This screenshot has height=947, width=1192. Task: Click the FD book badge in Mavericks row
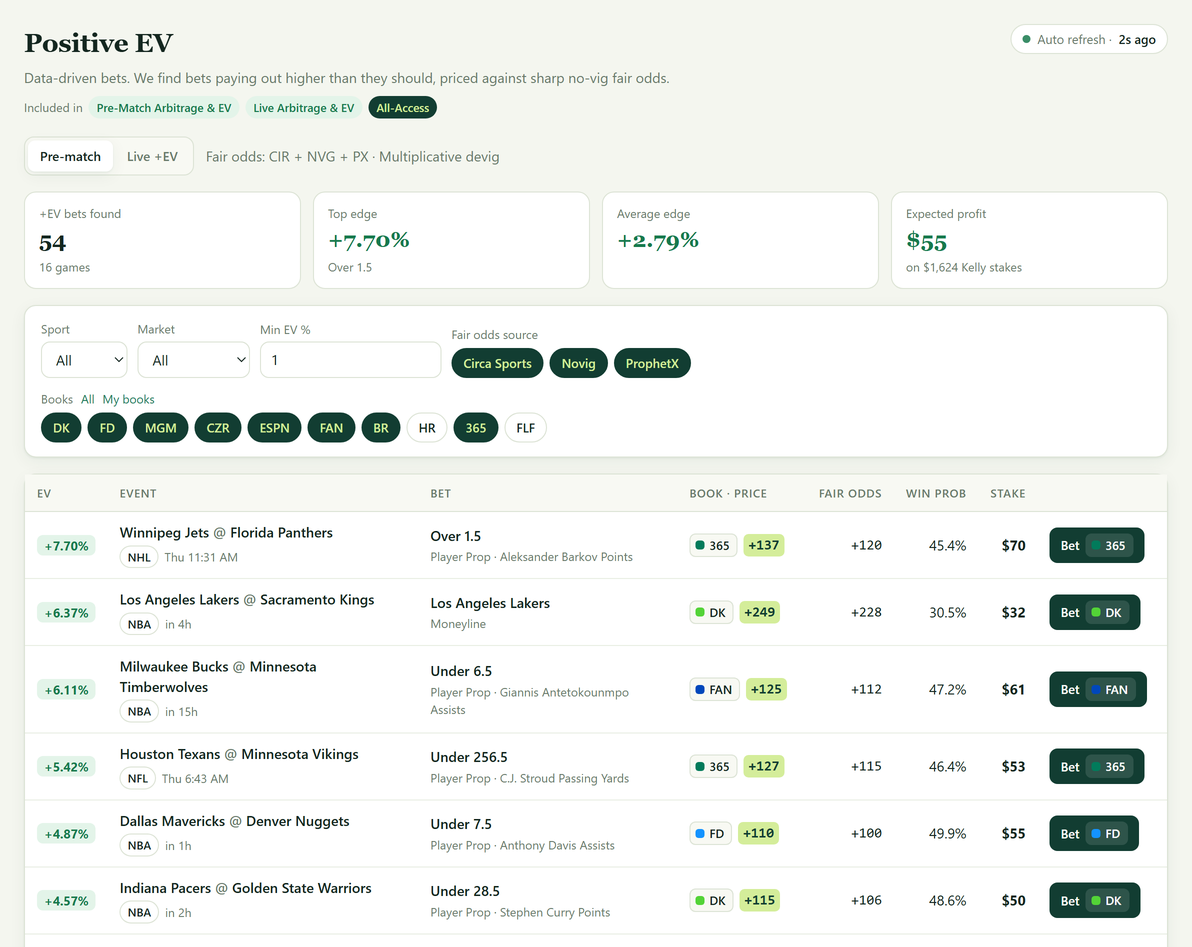coord(710,833)
